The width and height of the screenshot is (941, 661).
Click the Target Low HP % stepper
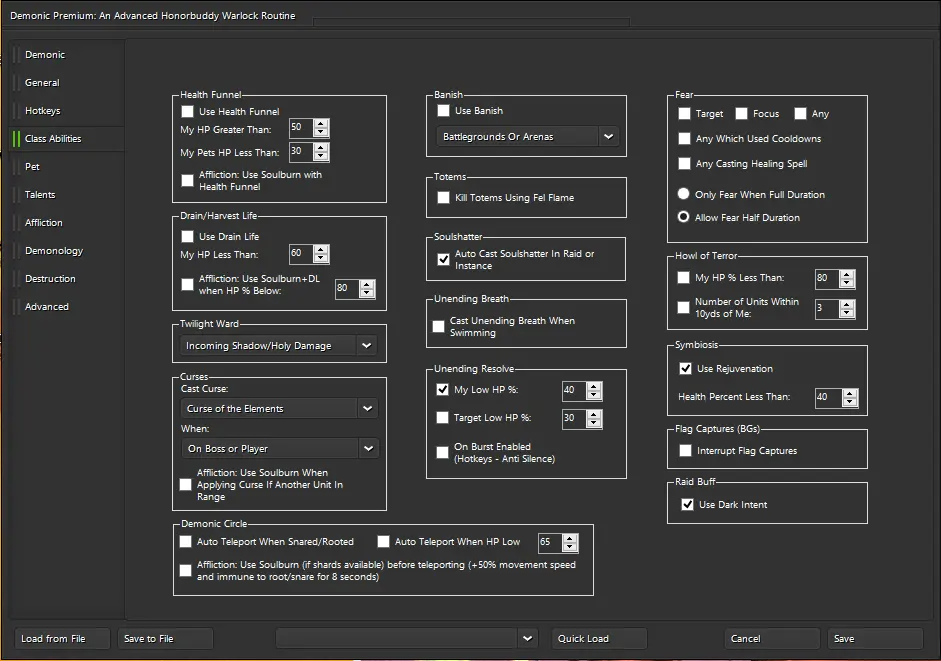594,418
